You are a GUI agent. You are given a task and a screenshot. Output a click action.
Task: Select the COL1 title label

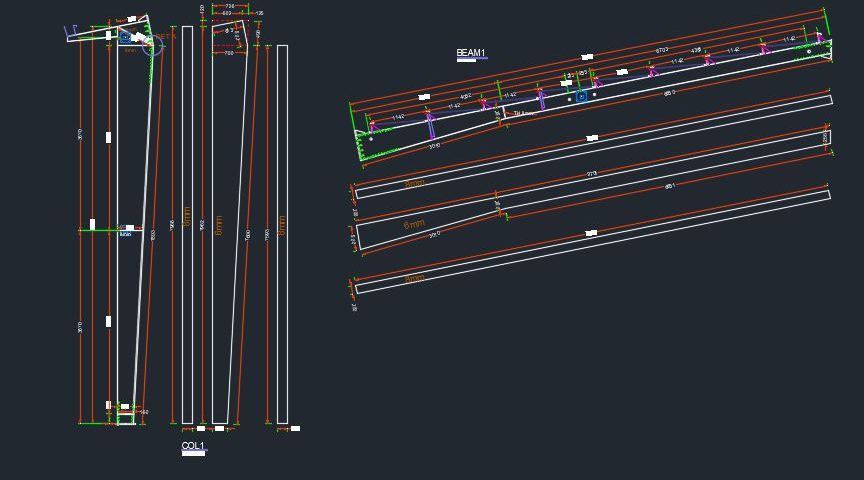click(192, 446)
